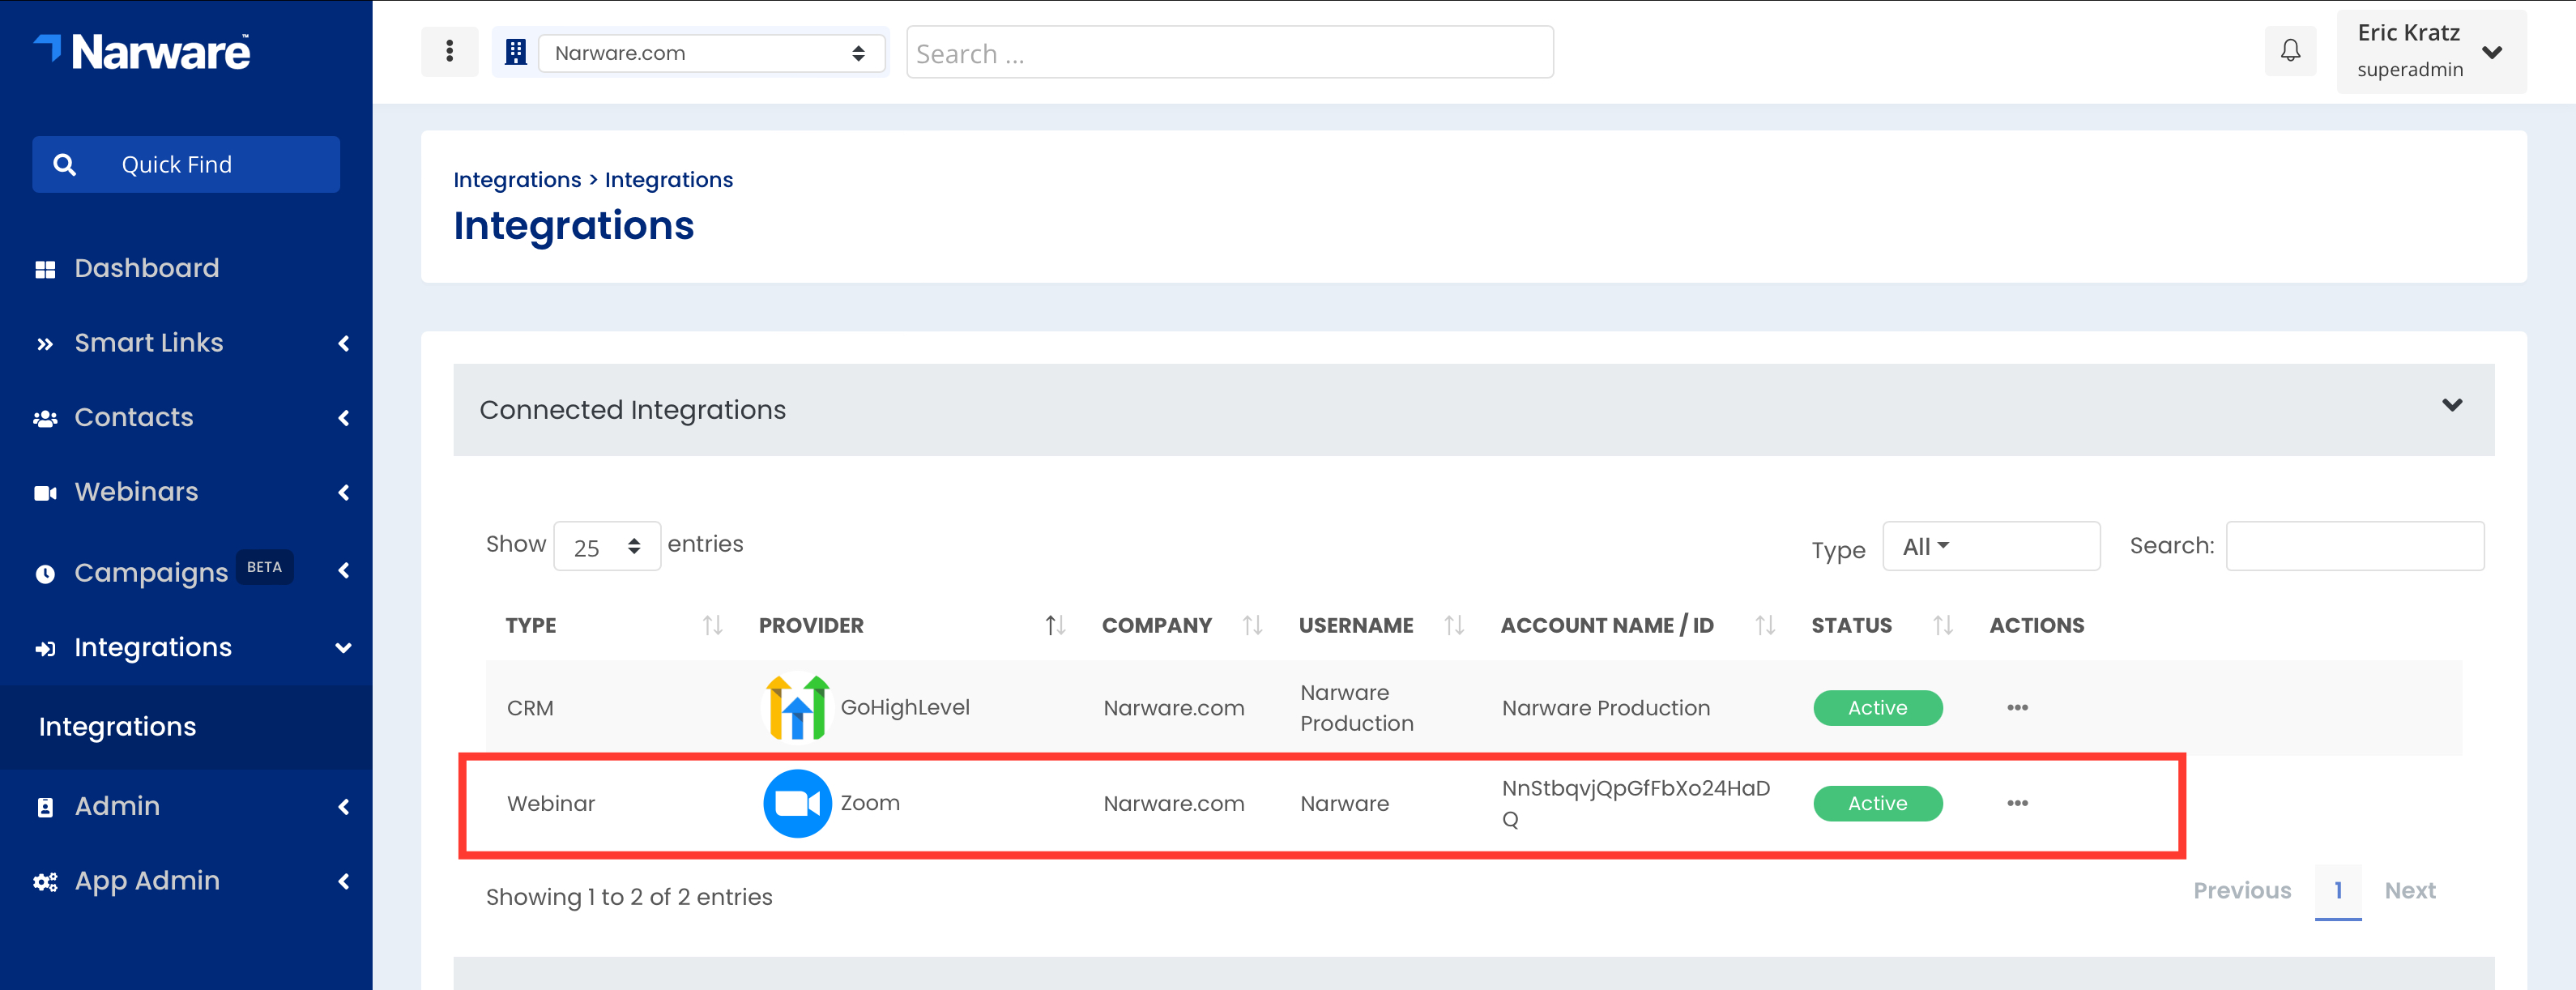Viewport: 2576px width, 990px height.
Task: Click the building icon beside Narware.com selector
Action: (x=516, y=52)
